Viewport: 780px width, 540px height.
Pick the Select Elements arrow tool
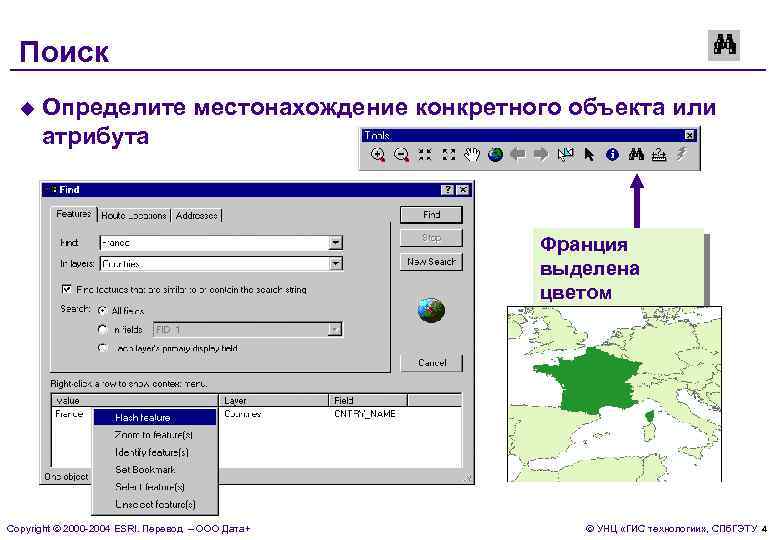(x=589, y=155)
